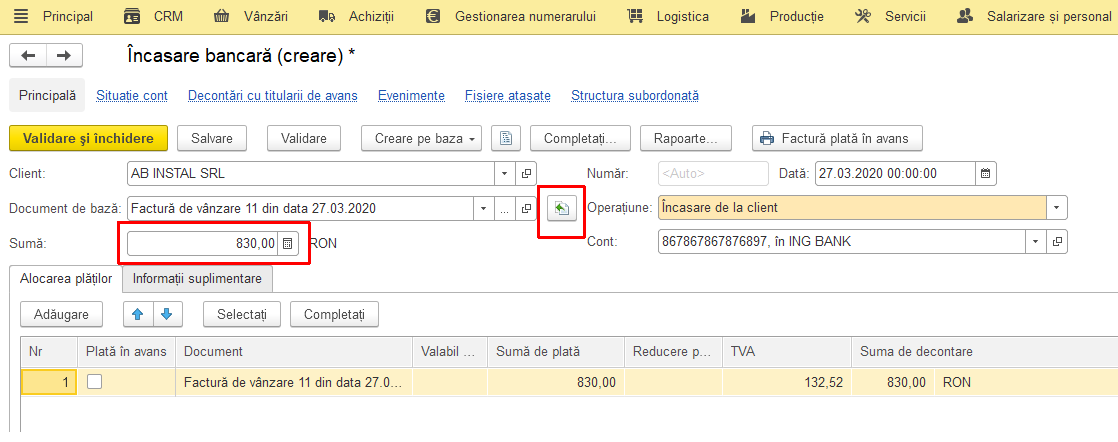Open the calculator icon in Sumă field
This screenshot has width=1118, height=442.
point(287,244)
